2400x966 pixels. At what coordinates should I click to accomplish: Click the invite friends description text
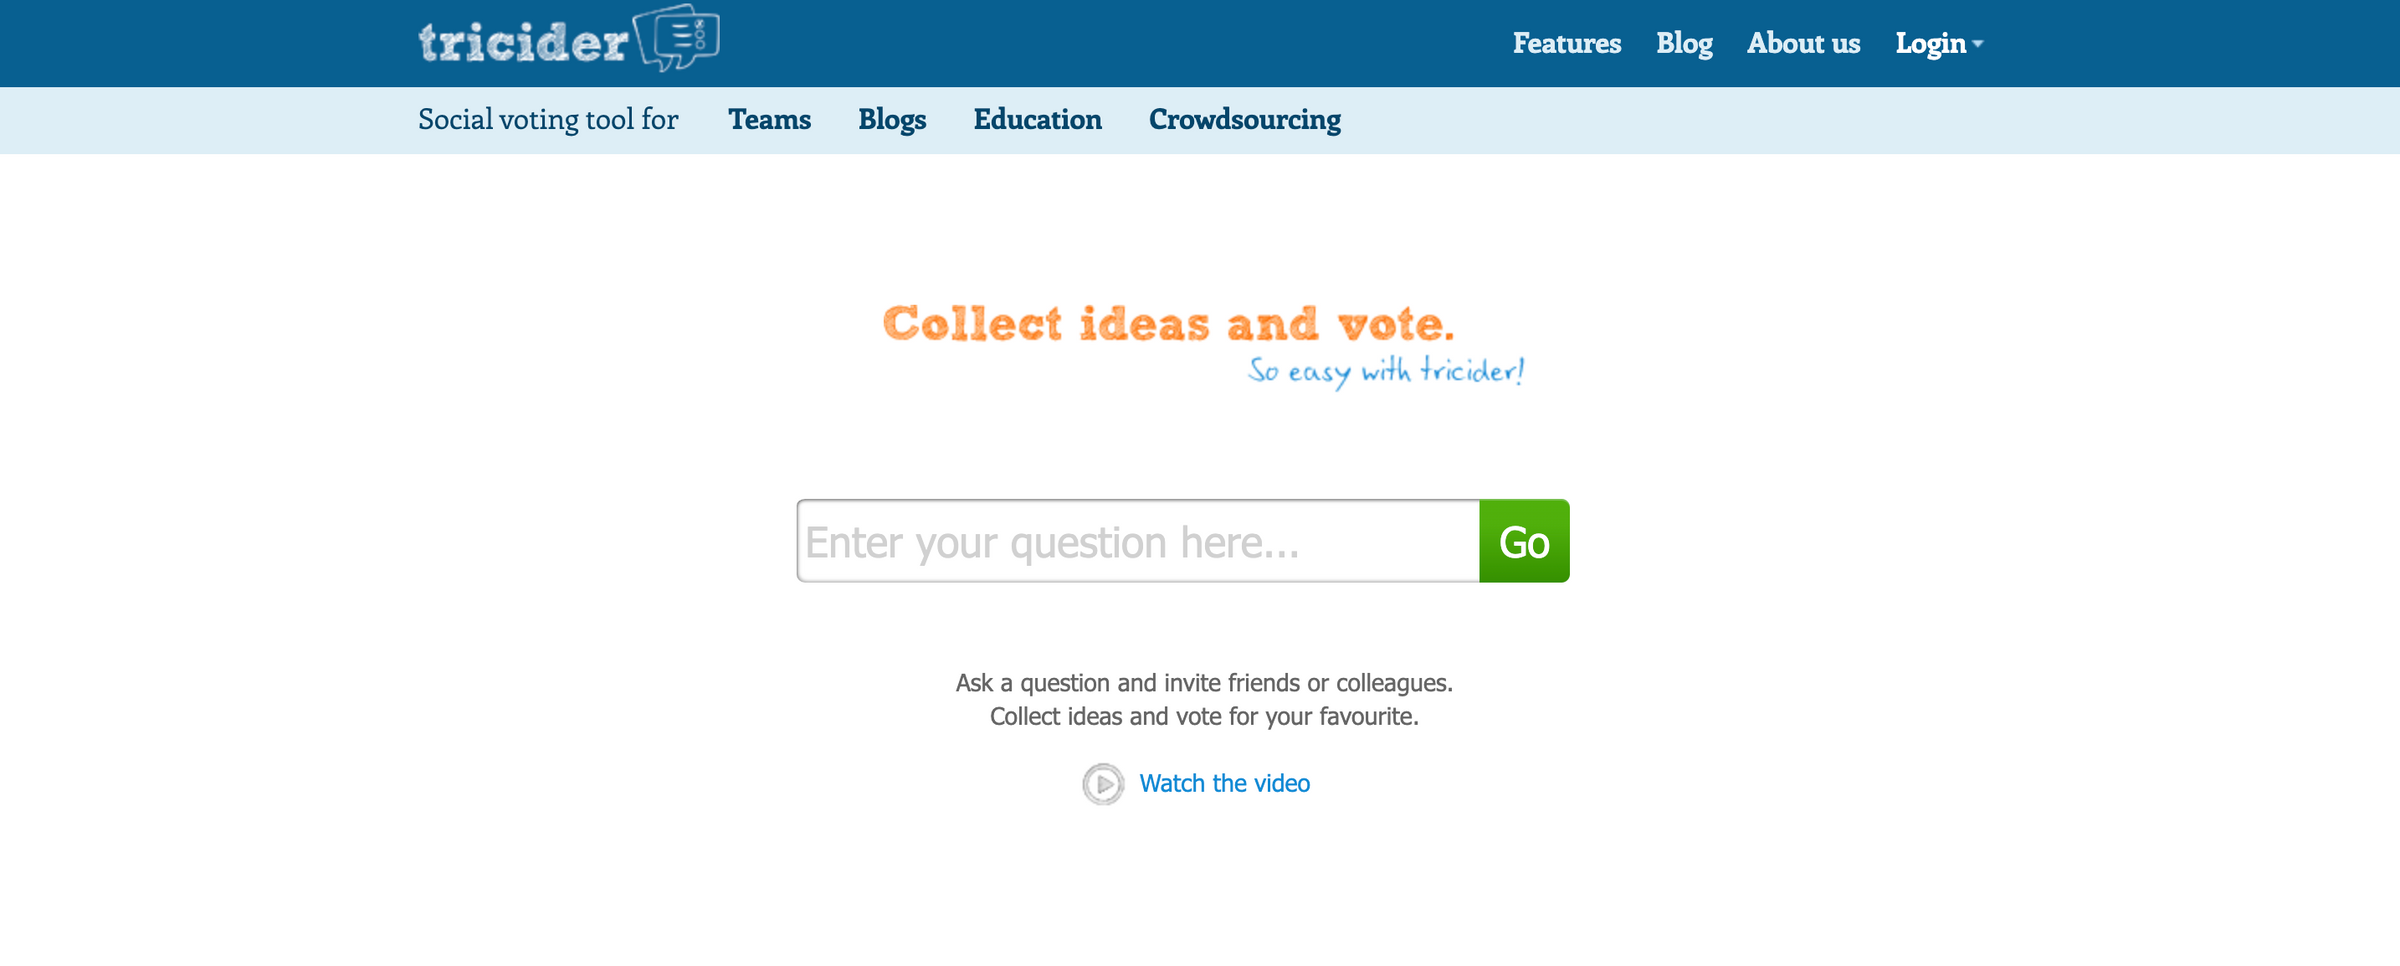tap(1203, 683)
